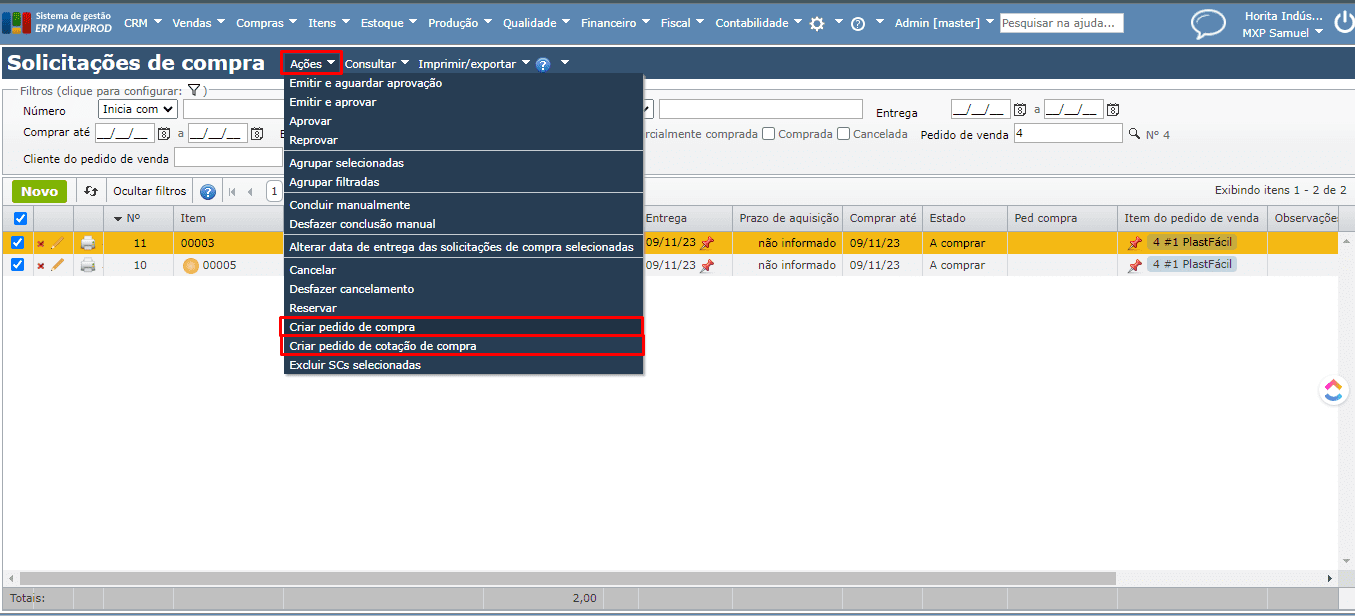This screenshot has height=616, width=1355.
Task: Open the MXP Samuel user dropdown
Action: [1282, 33]
